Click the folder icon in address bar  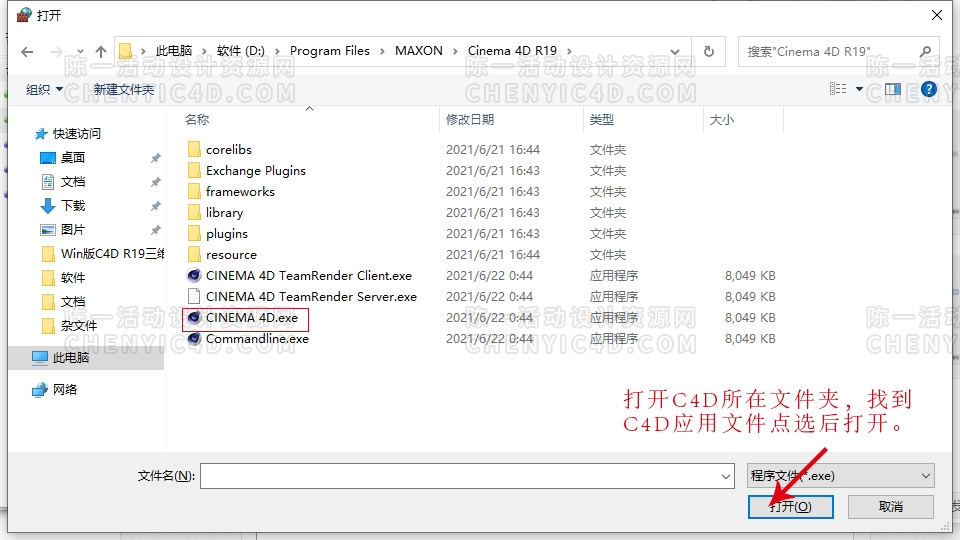click(126, 51)
